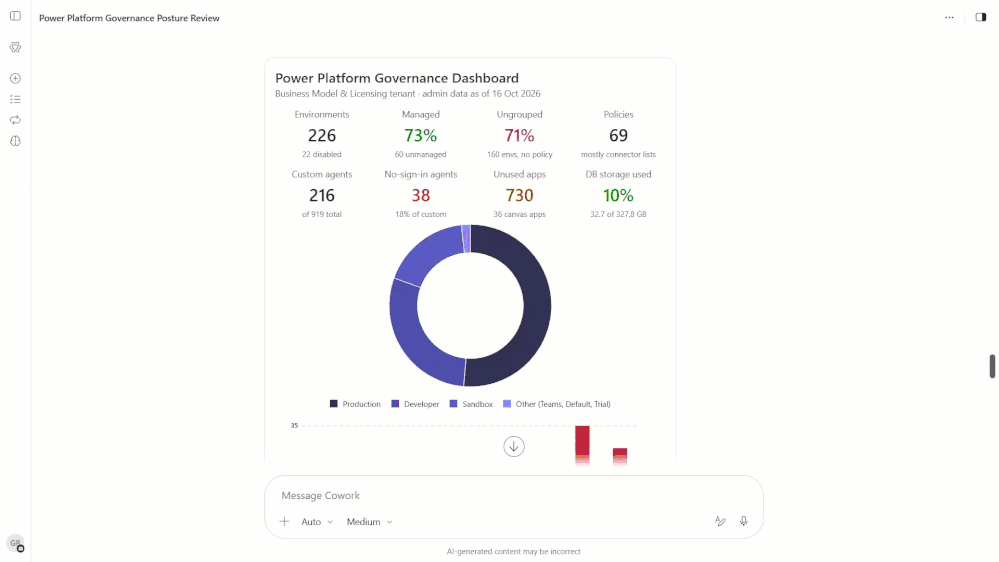The width and height of the screenshot is (999, 562).
Task: Click the Ungrouped value 71%
Action: (x=519, y=135)
